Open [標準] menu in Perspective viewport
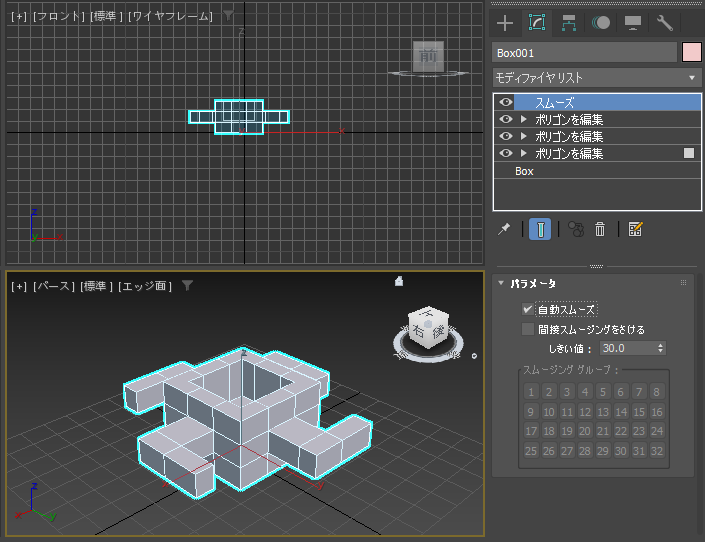This screenshot has height=542, width=705. click(96, 286)
